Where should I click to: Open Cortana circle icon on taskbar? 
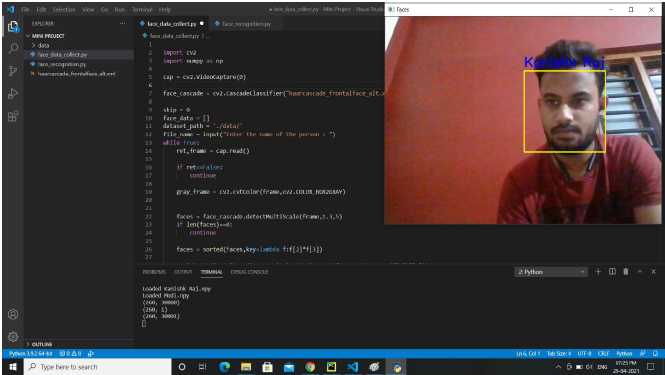tap(182, 367)
